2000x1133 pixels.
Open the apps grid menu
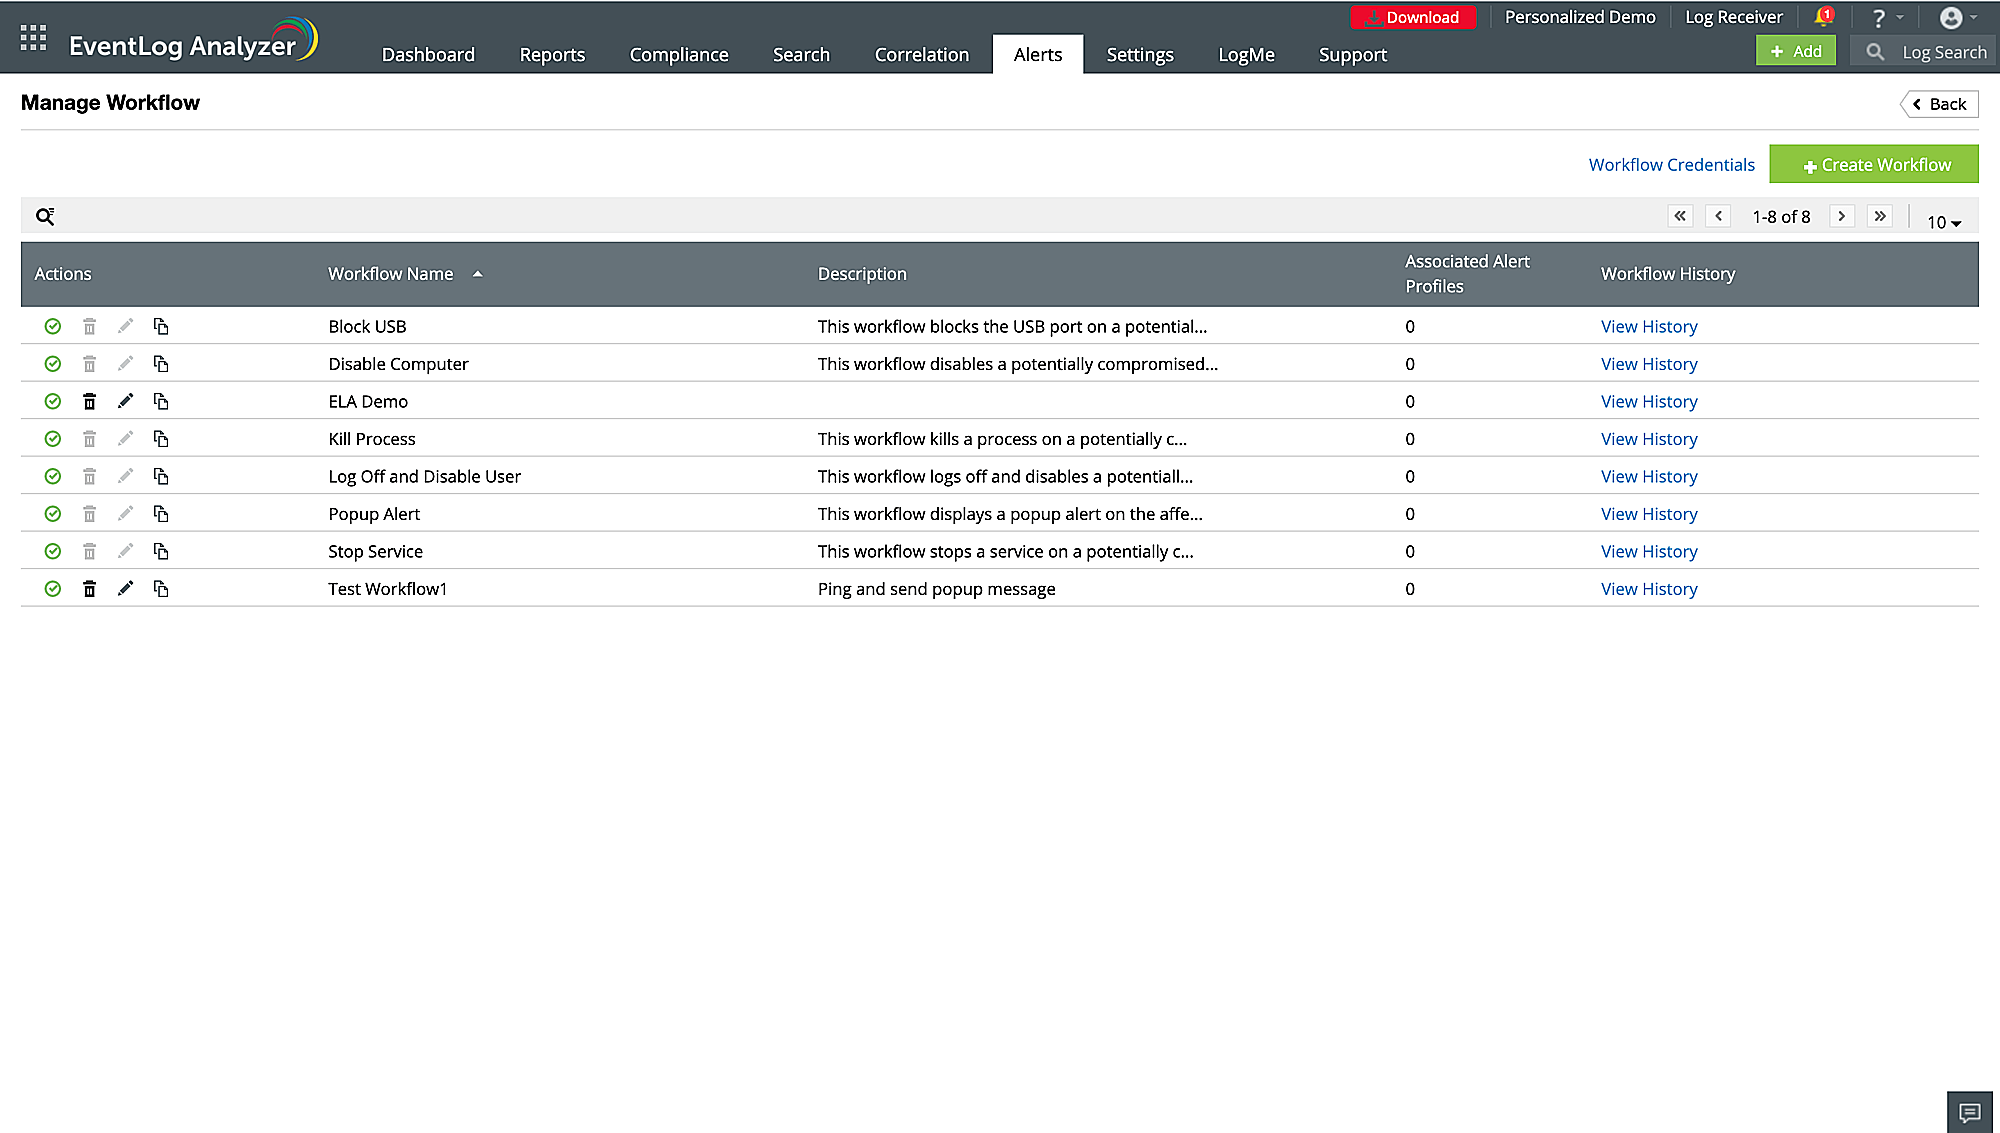[32, 37]
